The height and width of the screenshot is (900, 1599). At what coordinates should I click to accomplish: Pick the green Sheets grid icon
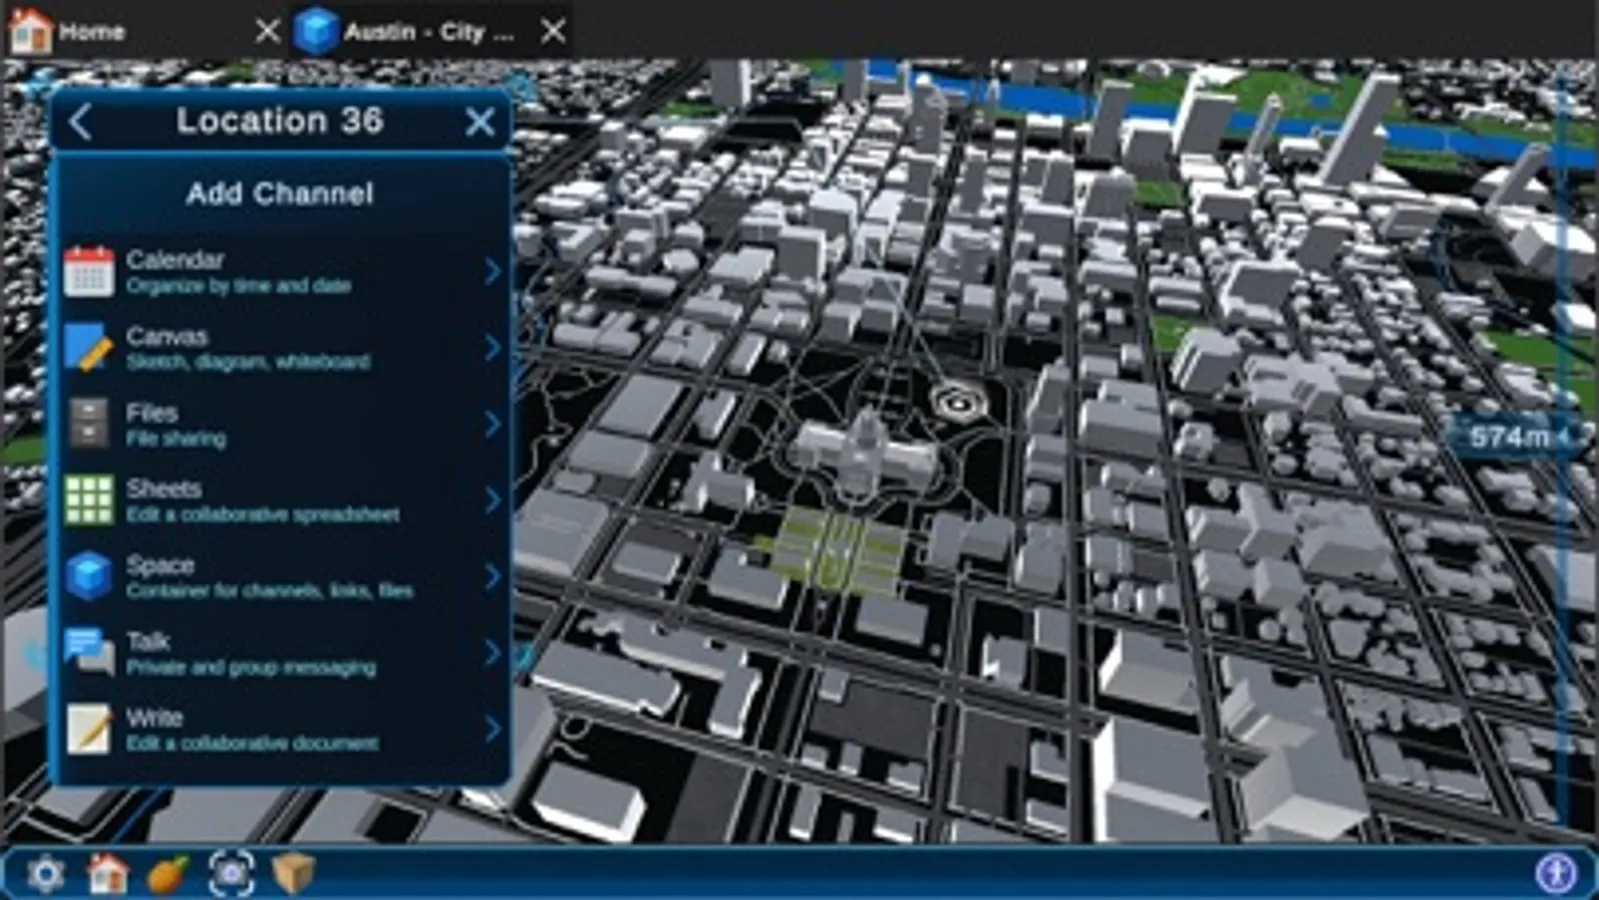tap(89, 499)
